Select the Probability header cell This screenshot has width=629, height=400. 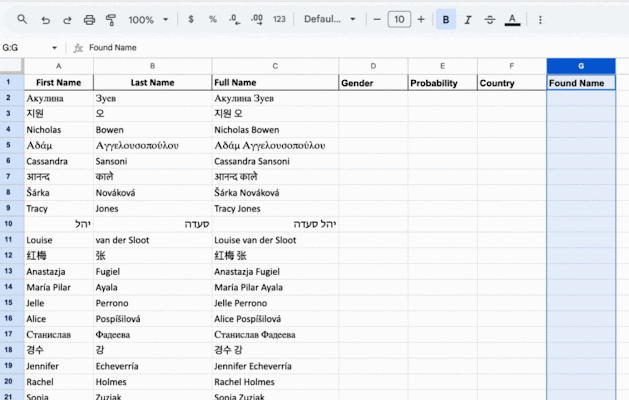(442, 83)
